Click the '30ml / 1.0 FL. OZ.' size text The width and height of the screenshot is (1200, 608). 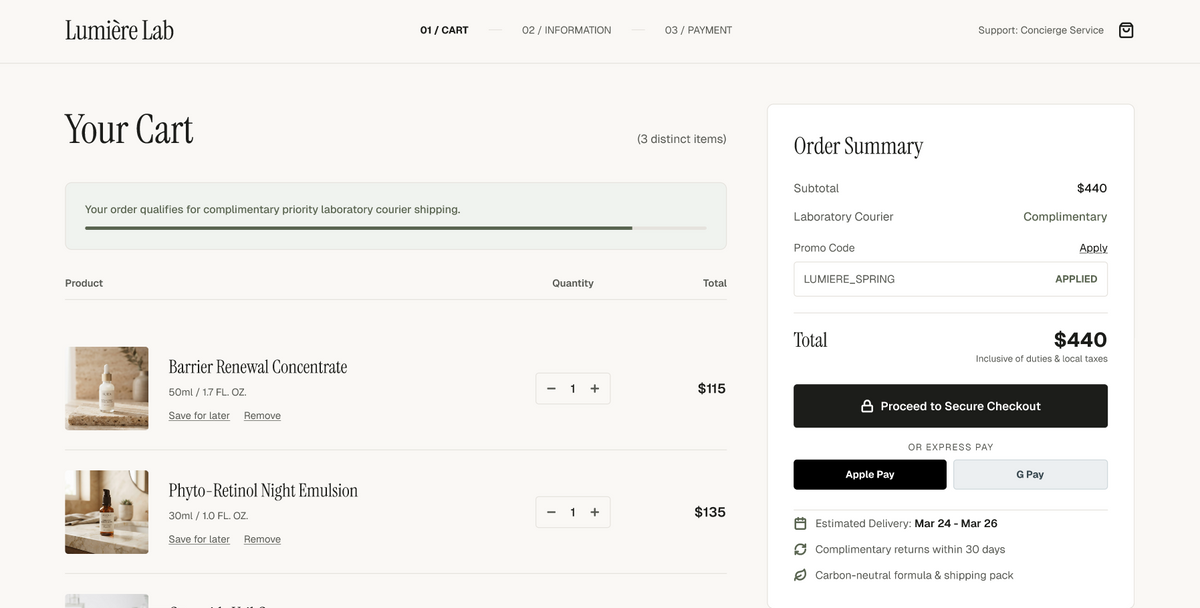pyautogui.click(x=208, y=516)
